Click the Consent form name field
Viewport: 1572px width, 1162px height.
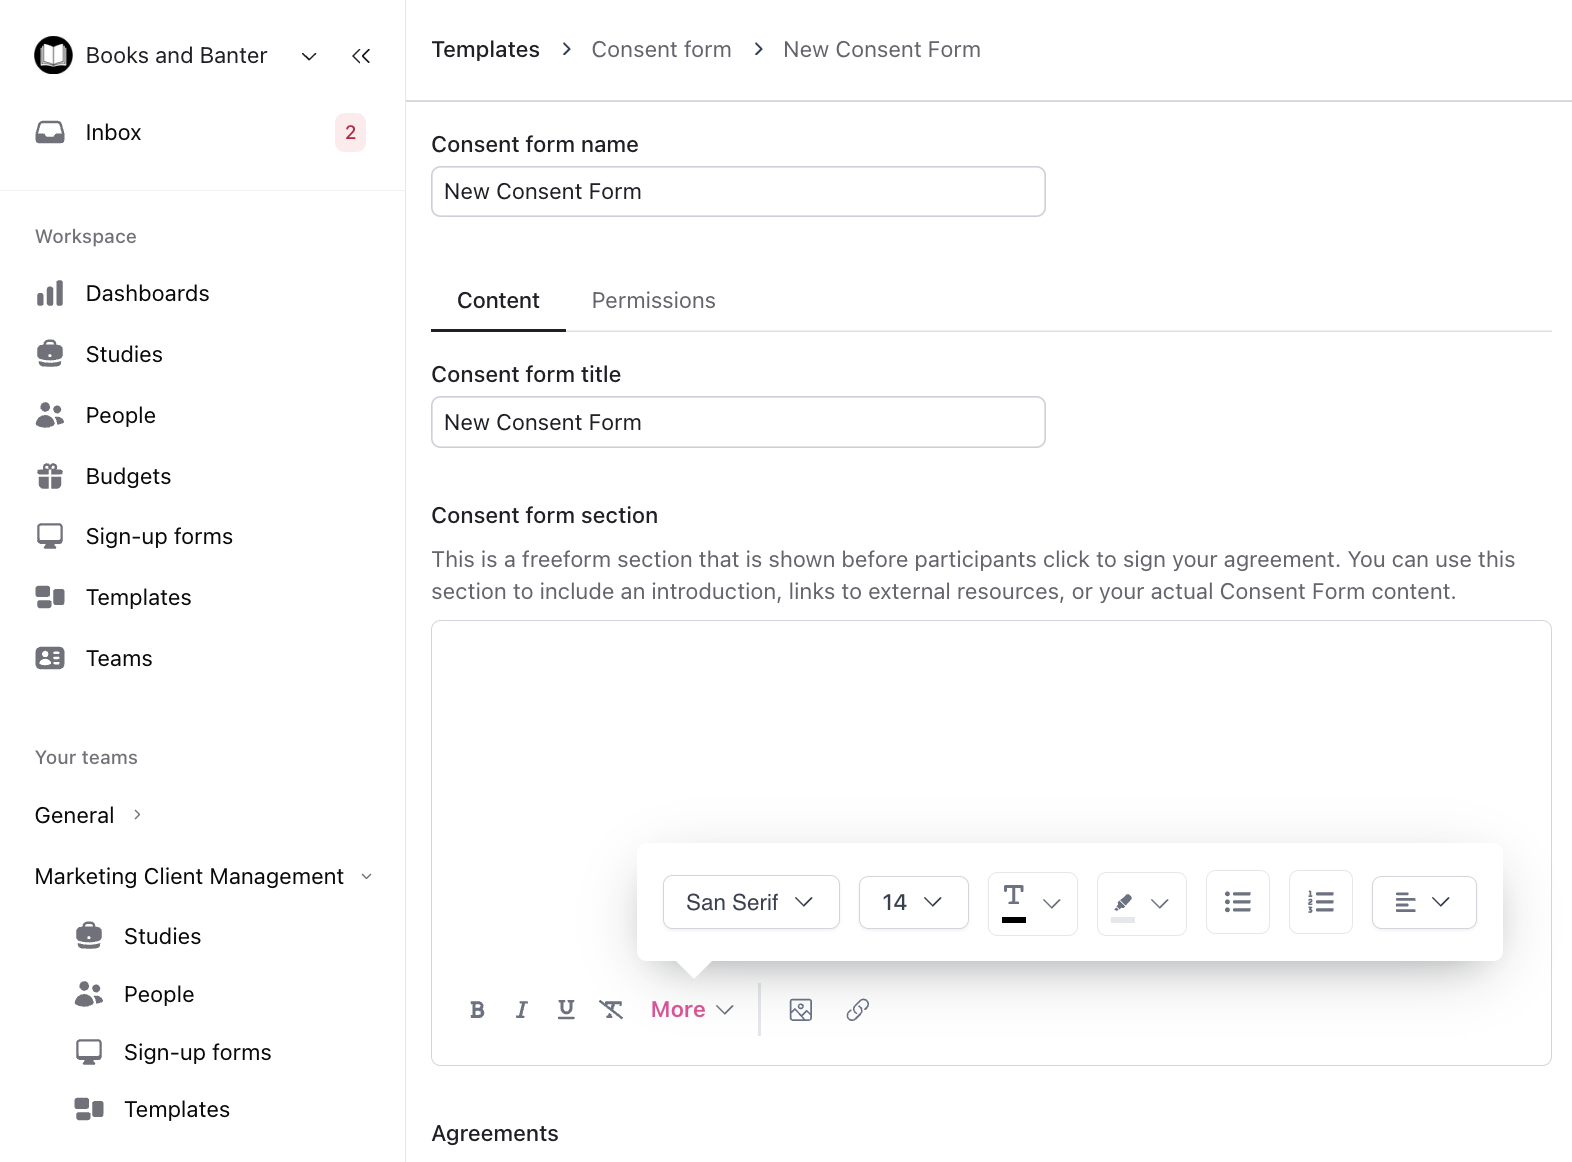click(738, 192)
